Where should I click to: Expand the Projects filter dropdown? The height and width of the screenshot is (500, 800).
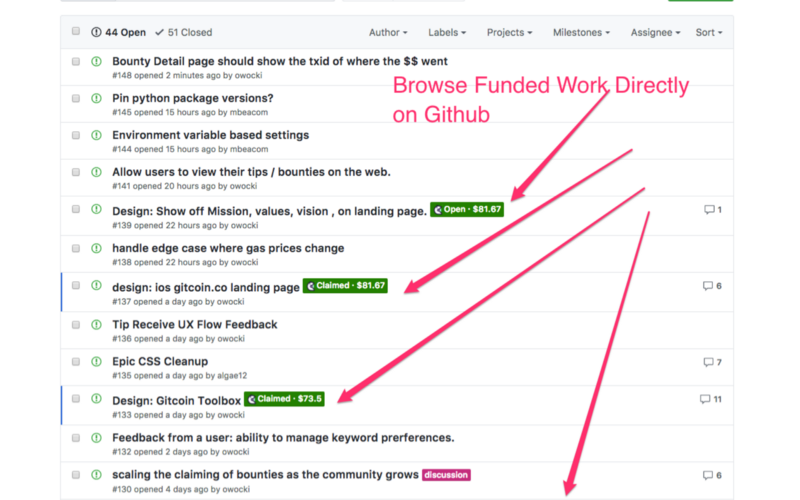click(509, 32)
